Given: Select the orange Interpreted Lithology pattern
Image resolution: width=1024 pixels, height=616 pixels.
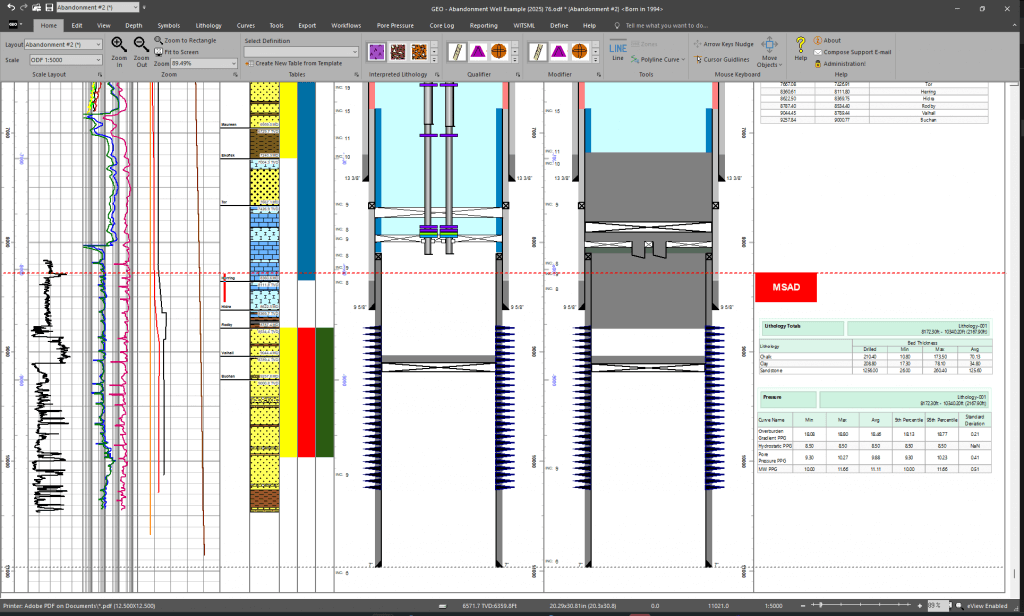Looking at the screenshot, I should pos(419,52).
